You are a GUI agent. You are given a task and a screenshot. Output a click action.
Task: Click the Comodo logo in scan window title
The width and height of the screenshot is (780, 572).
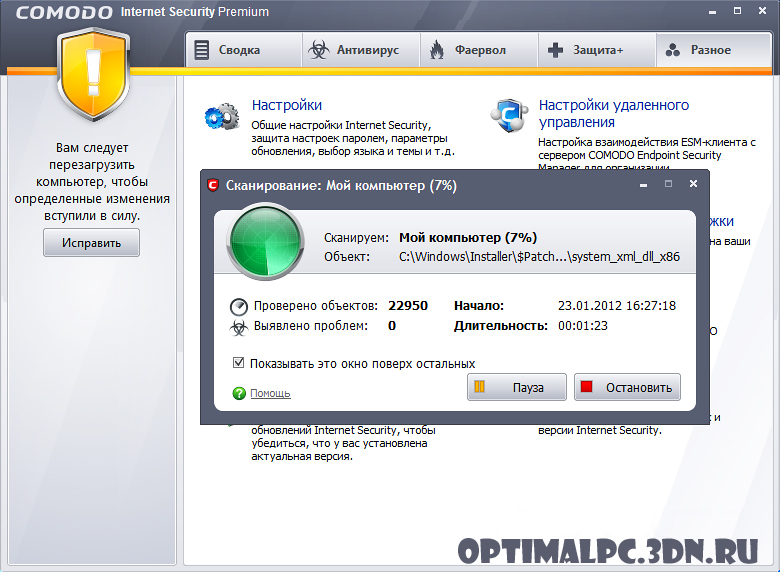click(x=213, y=186)
